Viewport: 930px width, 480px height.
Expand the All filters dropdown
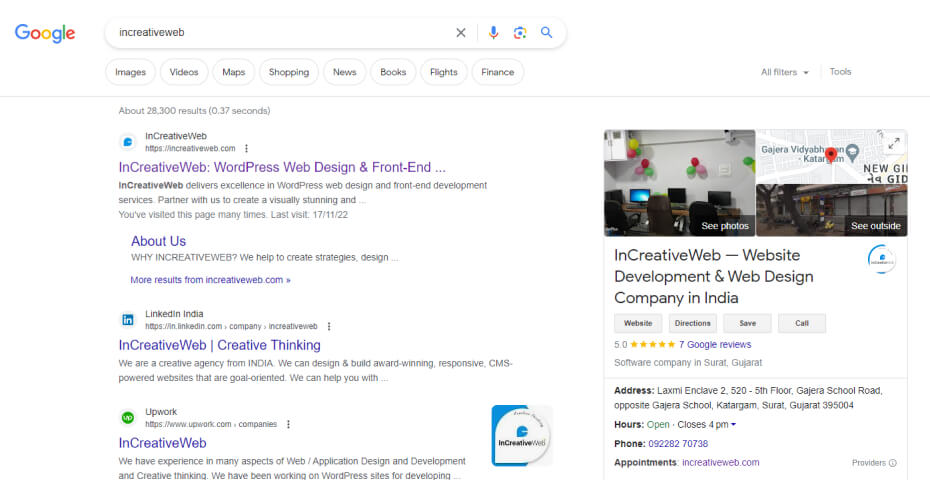click(785, 72)
